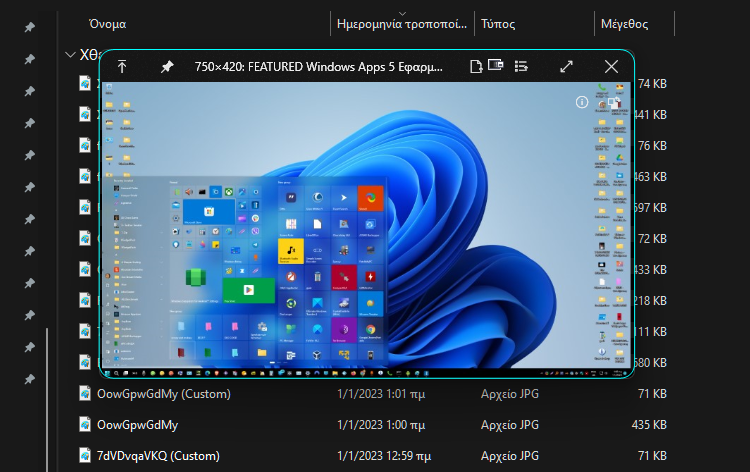Click the file icon in the 72 KB row
Image resolution: width=750 pixels, height=472 pixels.
coord(85,238)
